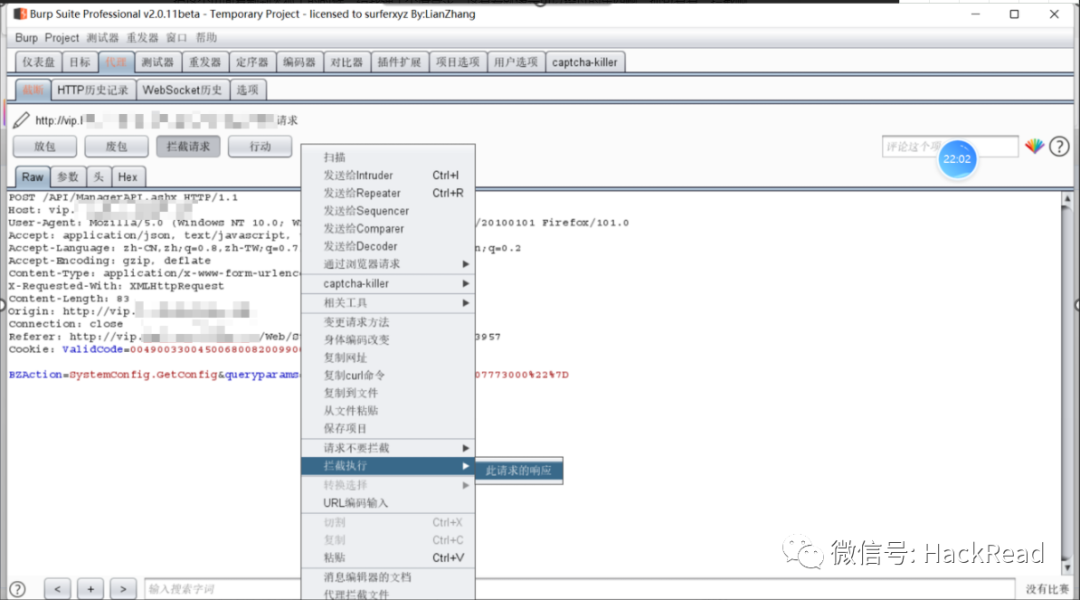Click the bottom-left help question mark icon
The width and height of the screenshot is (1080, 600).
[17, 589]
